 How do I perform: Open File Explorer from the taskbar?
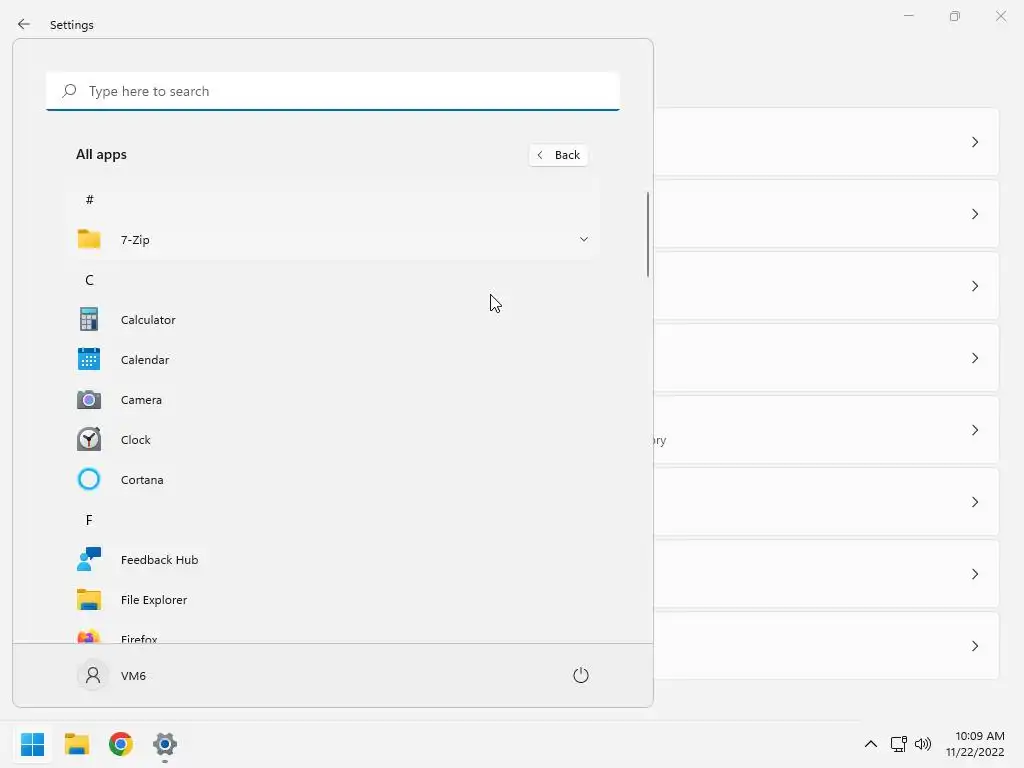coord(77,744)
